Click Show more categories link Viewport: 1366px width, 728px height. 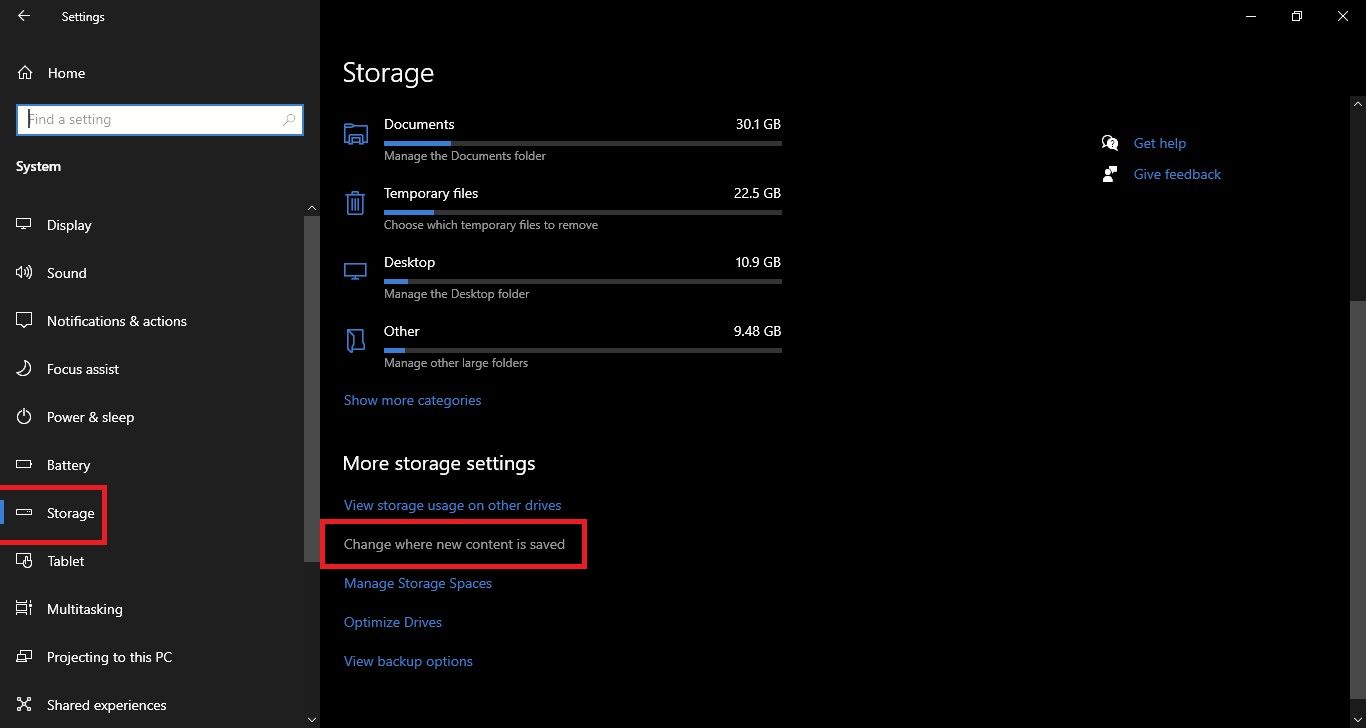(x=412, y=400)
